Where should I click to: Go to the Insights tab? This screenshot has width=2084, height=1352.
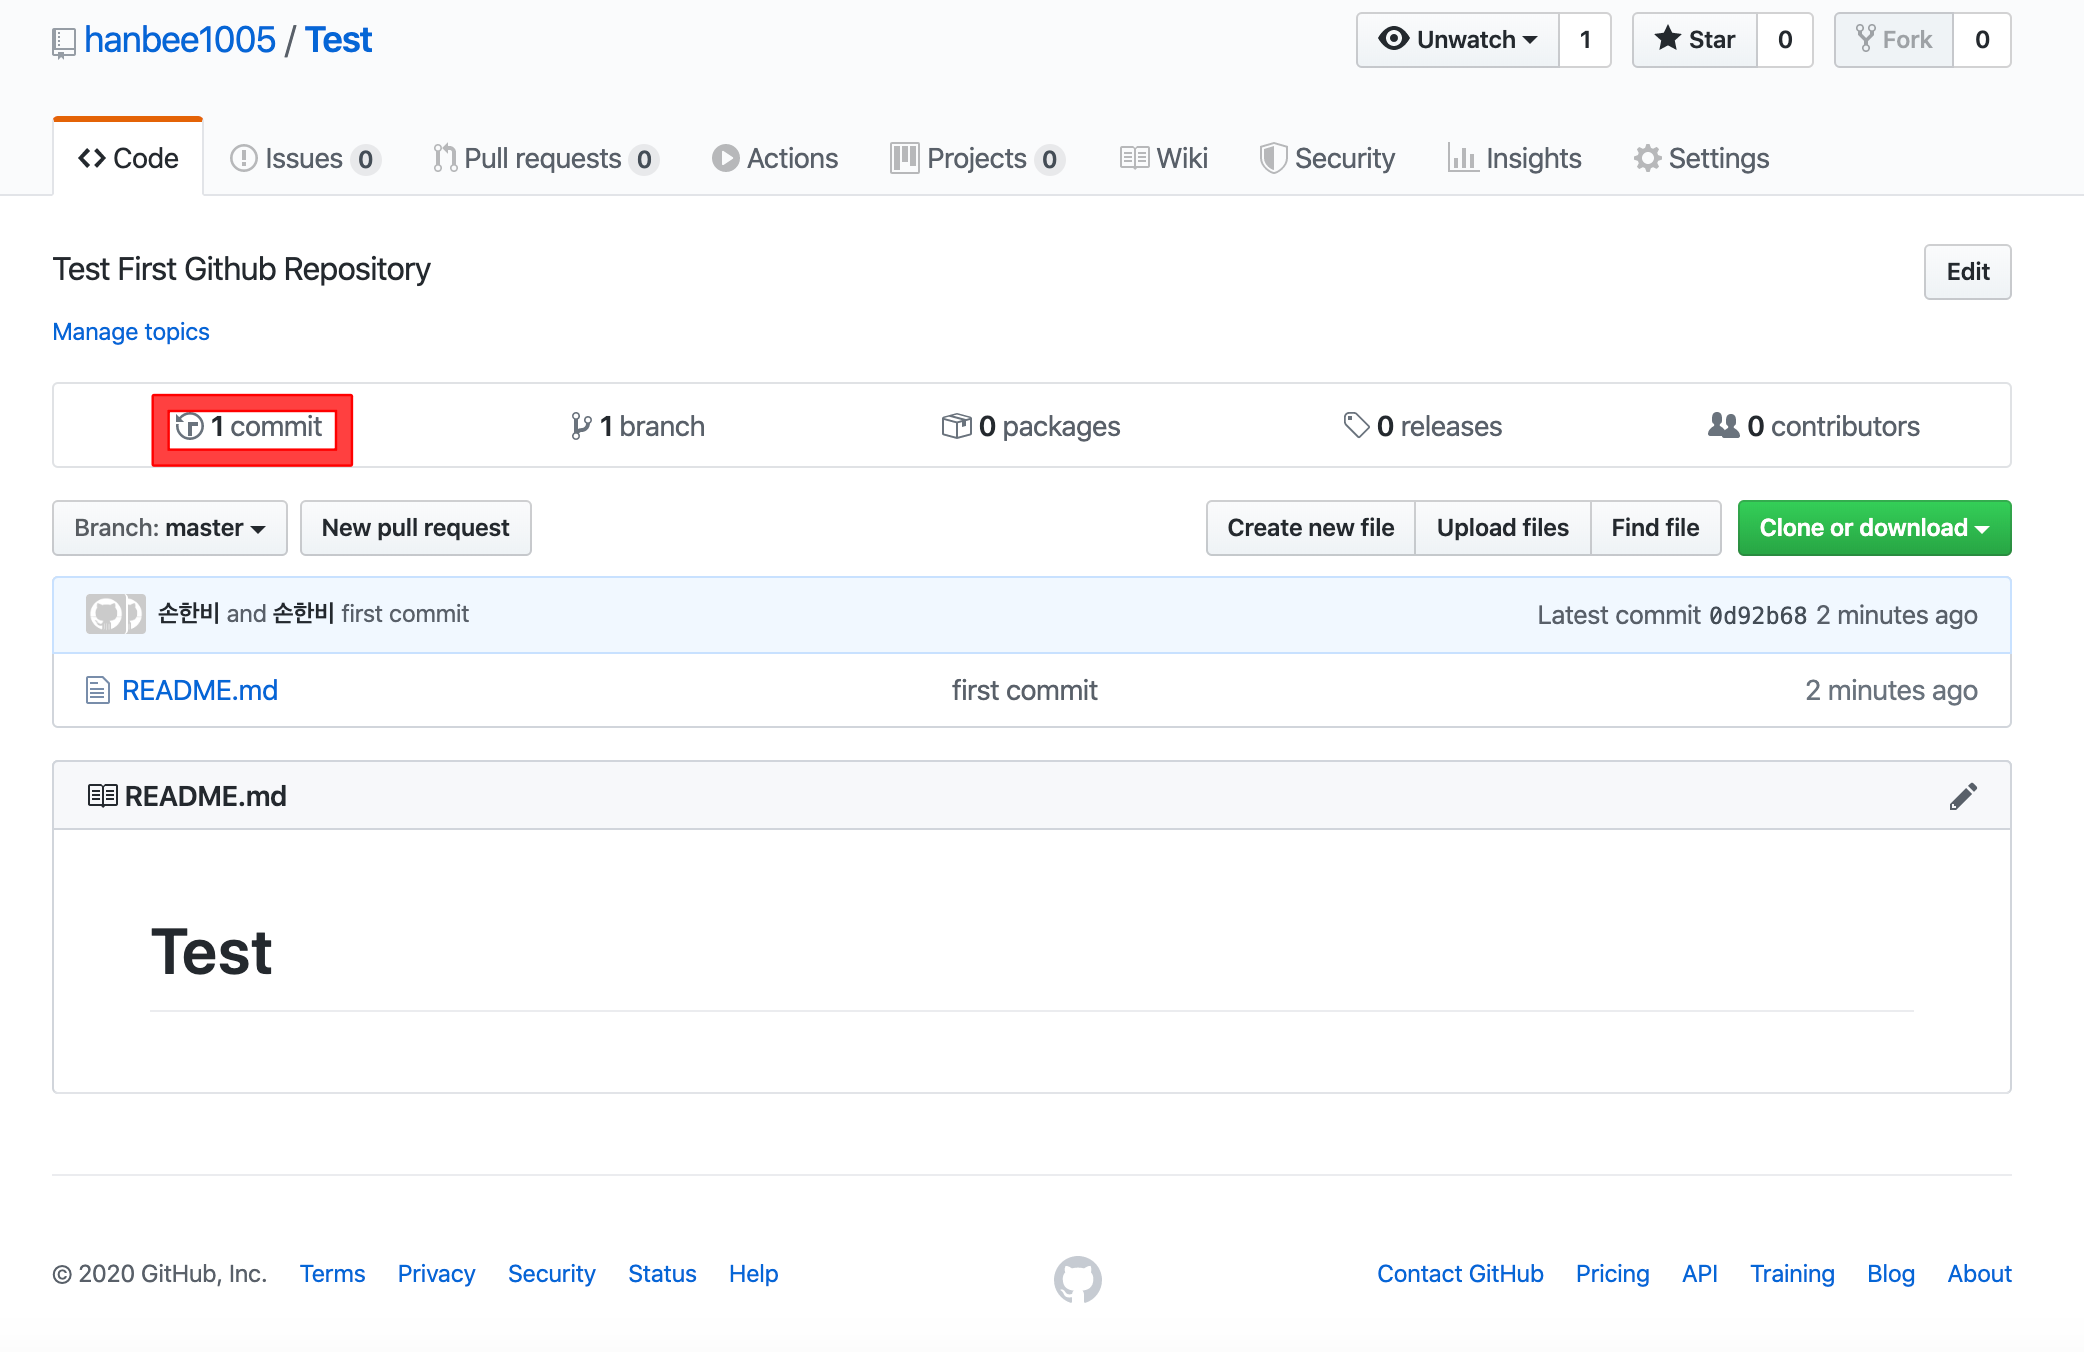pyautogui.click(x=1515, y=159)
